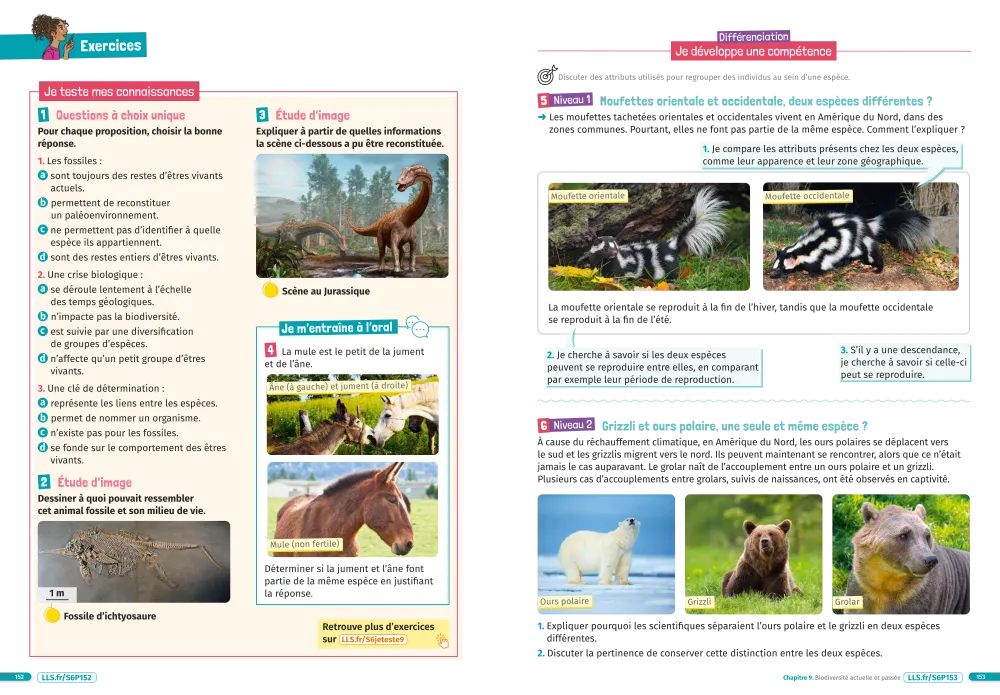This screenshot has height=695, width=1000.
Task: Click the number 5 badge beside 'Niveau 1'
Action: tap(543, 101)
